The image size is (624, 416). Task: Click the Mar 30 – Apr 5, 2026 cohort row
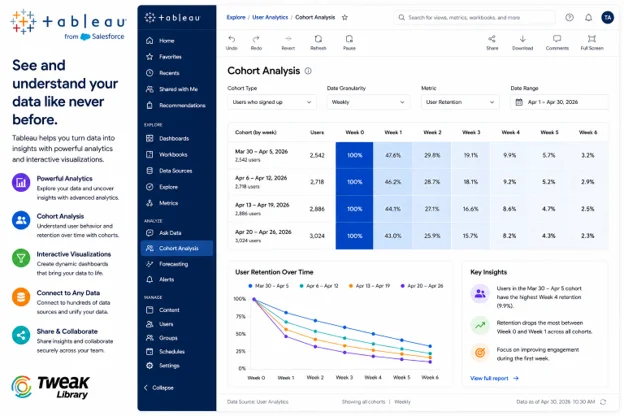click(x=418, y=156)
